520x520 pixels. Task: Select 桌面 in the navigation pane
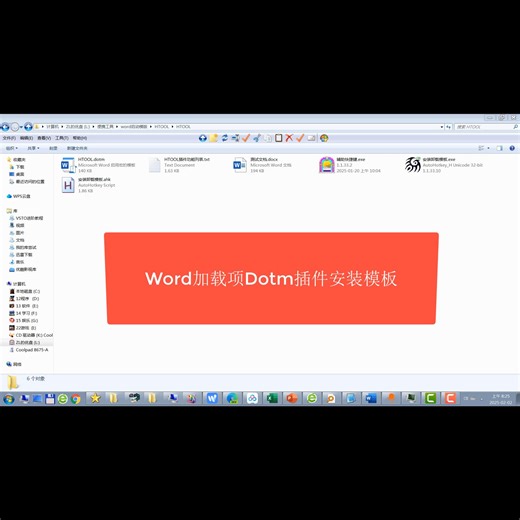tap(20, 174)
